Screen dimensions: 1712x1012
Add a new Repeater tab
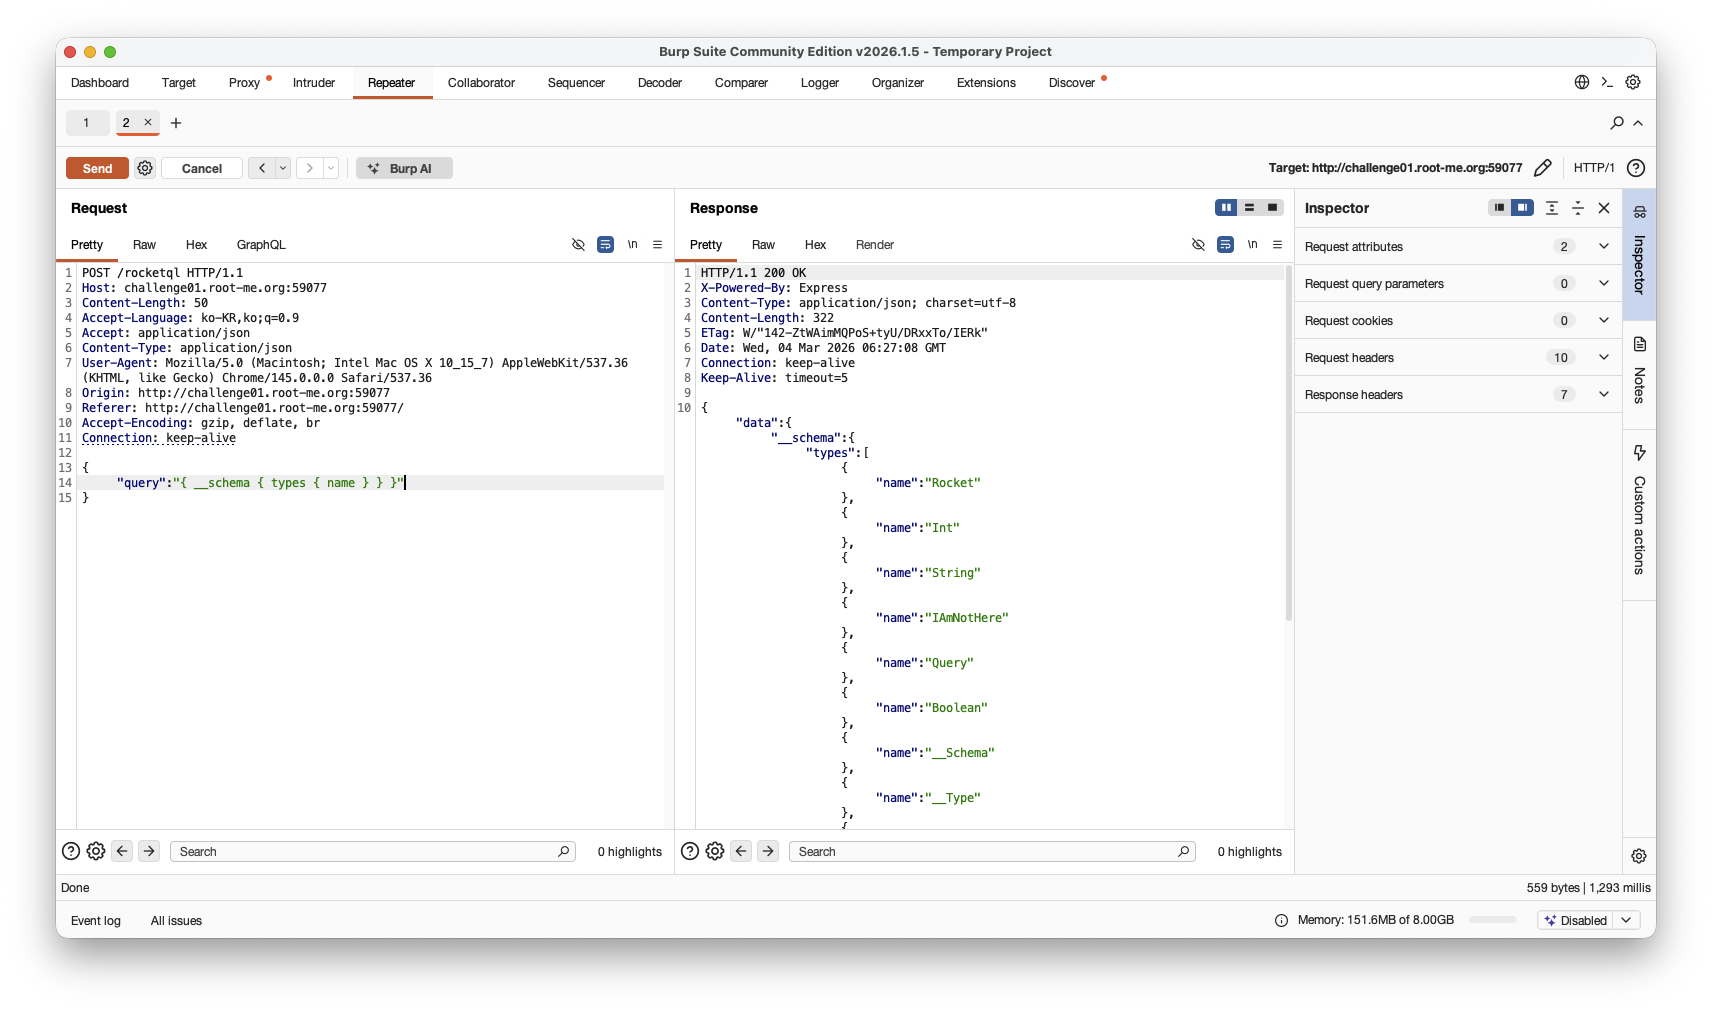176,123
